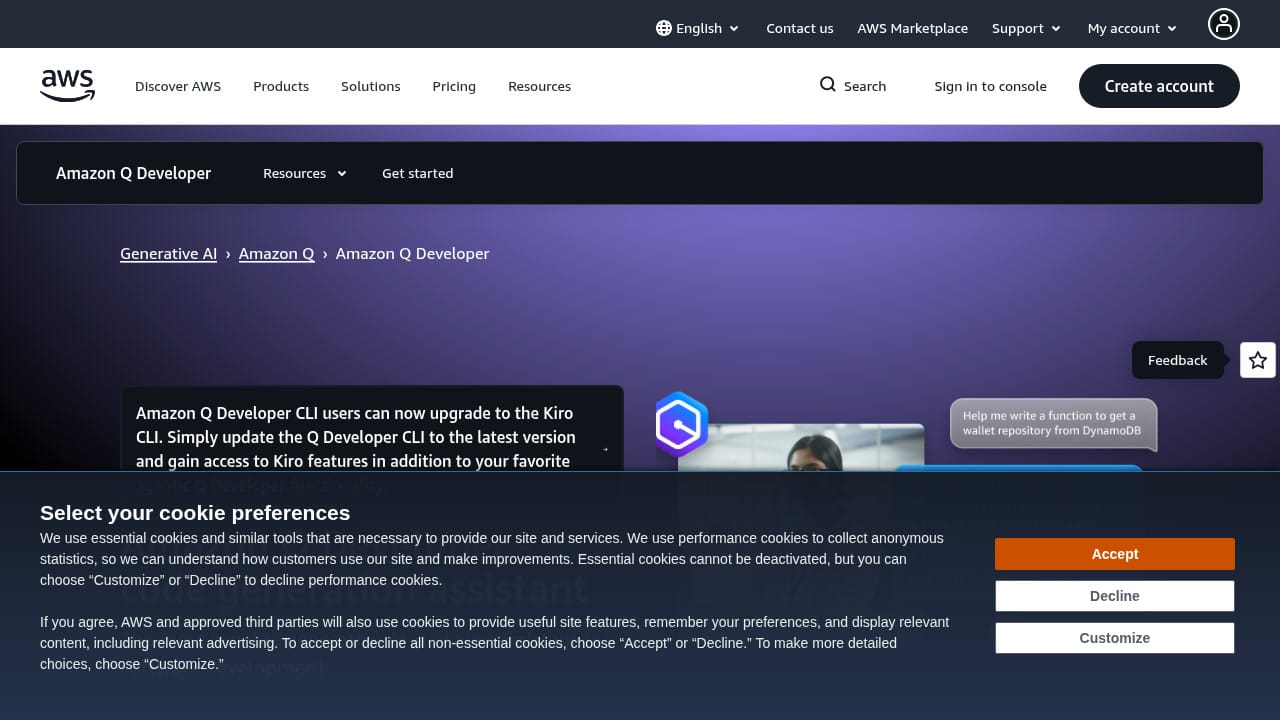
Task: Open the Search tool via the magnifier icon
Action: pos(852,86)
